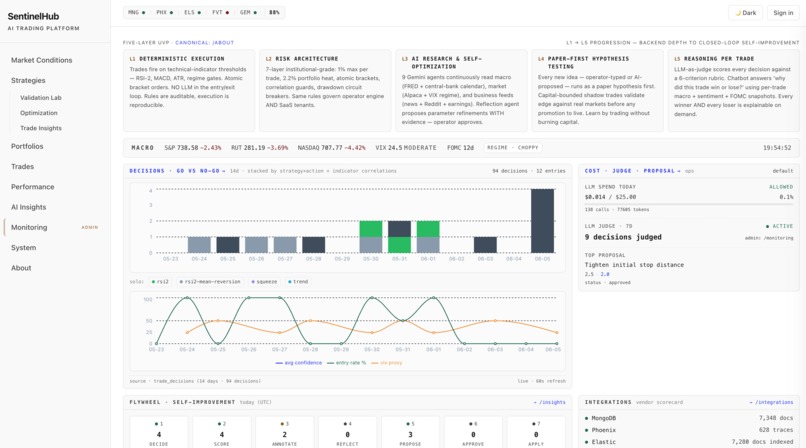
Task: Click the REGIME CHOPPY badge
Action: point(513,147)
